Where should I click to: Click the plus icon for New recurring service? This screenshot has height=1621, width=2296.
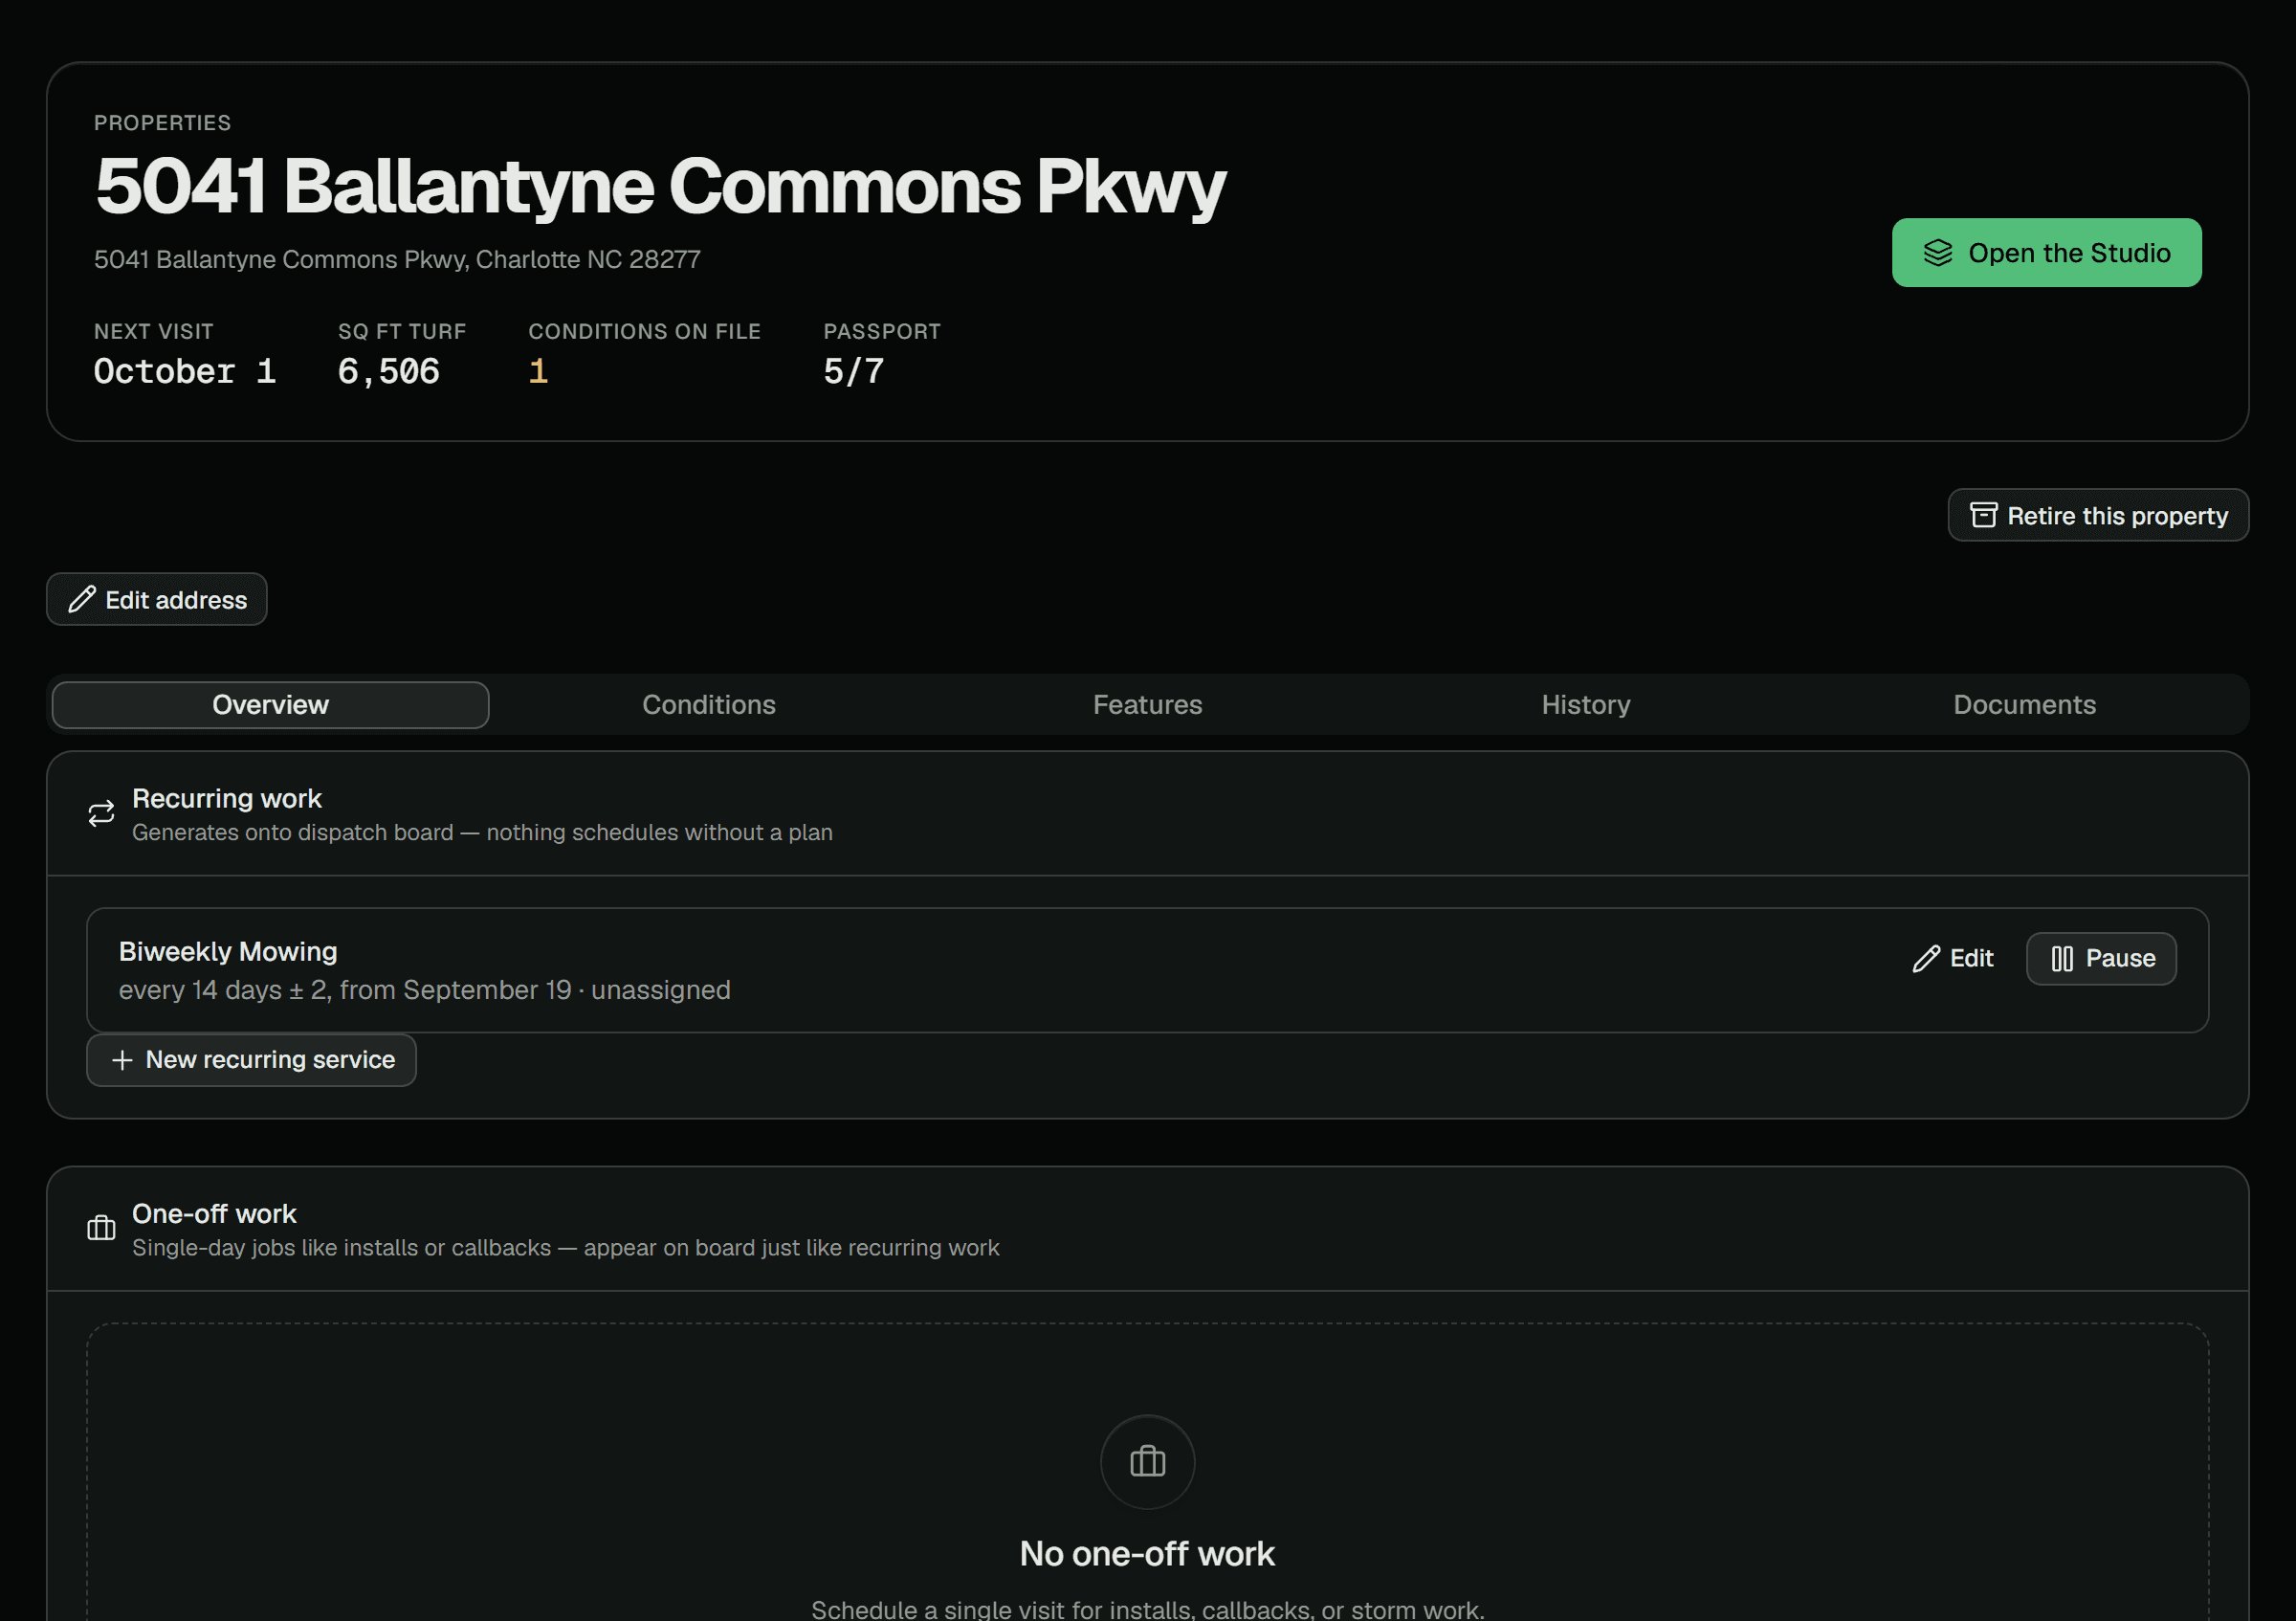click(x=122, y=1060)
